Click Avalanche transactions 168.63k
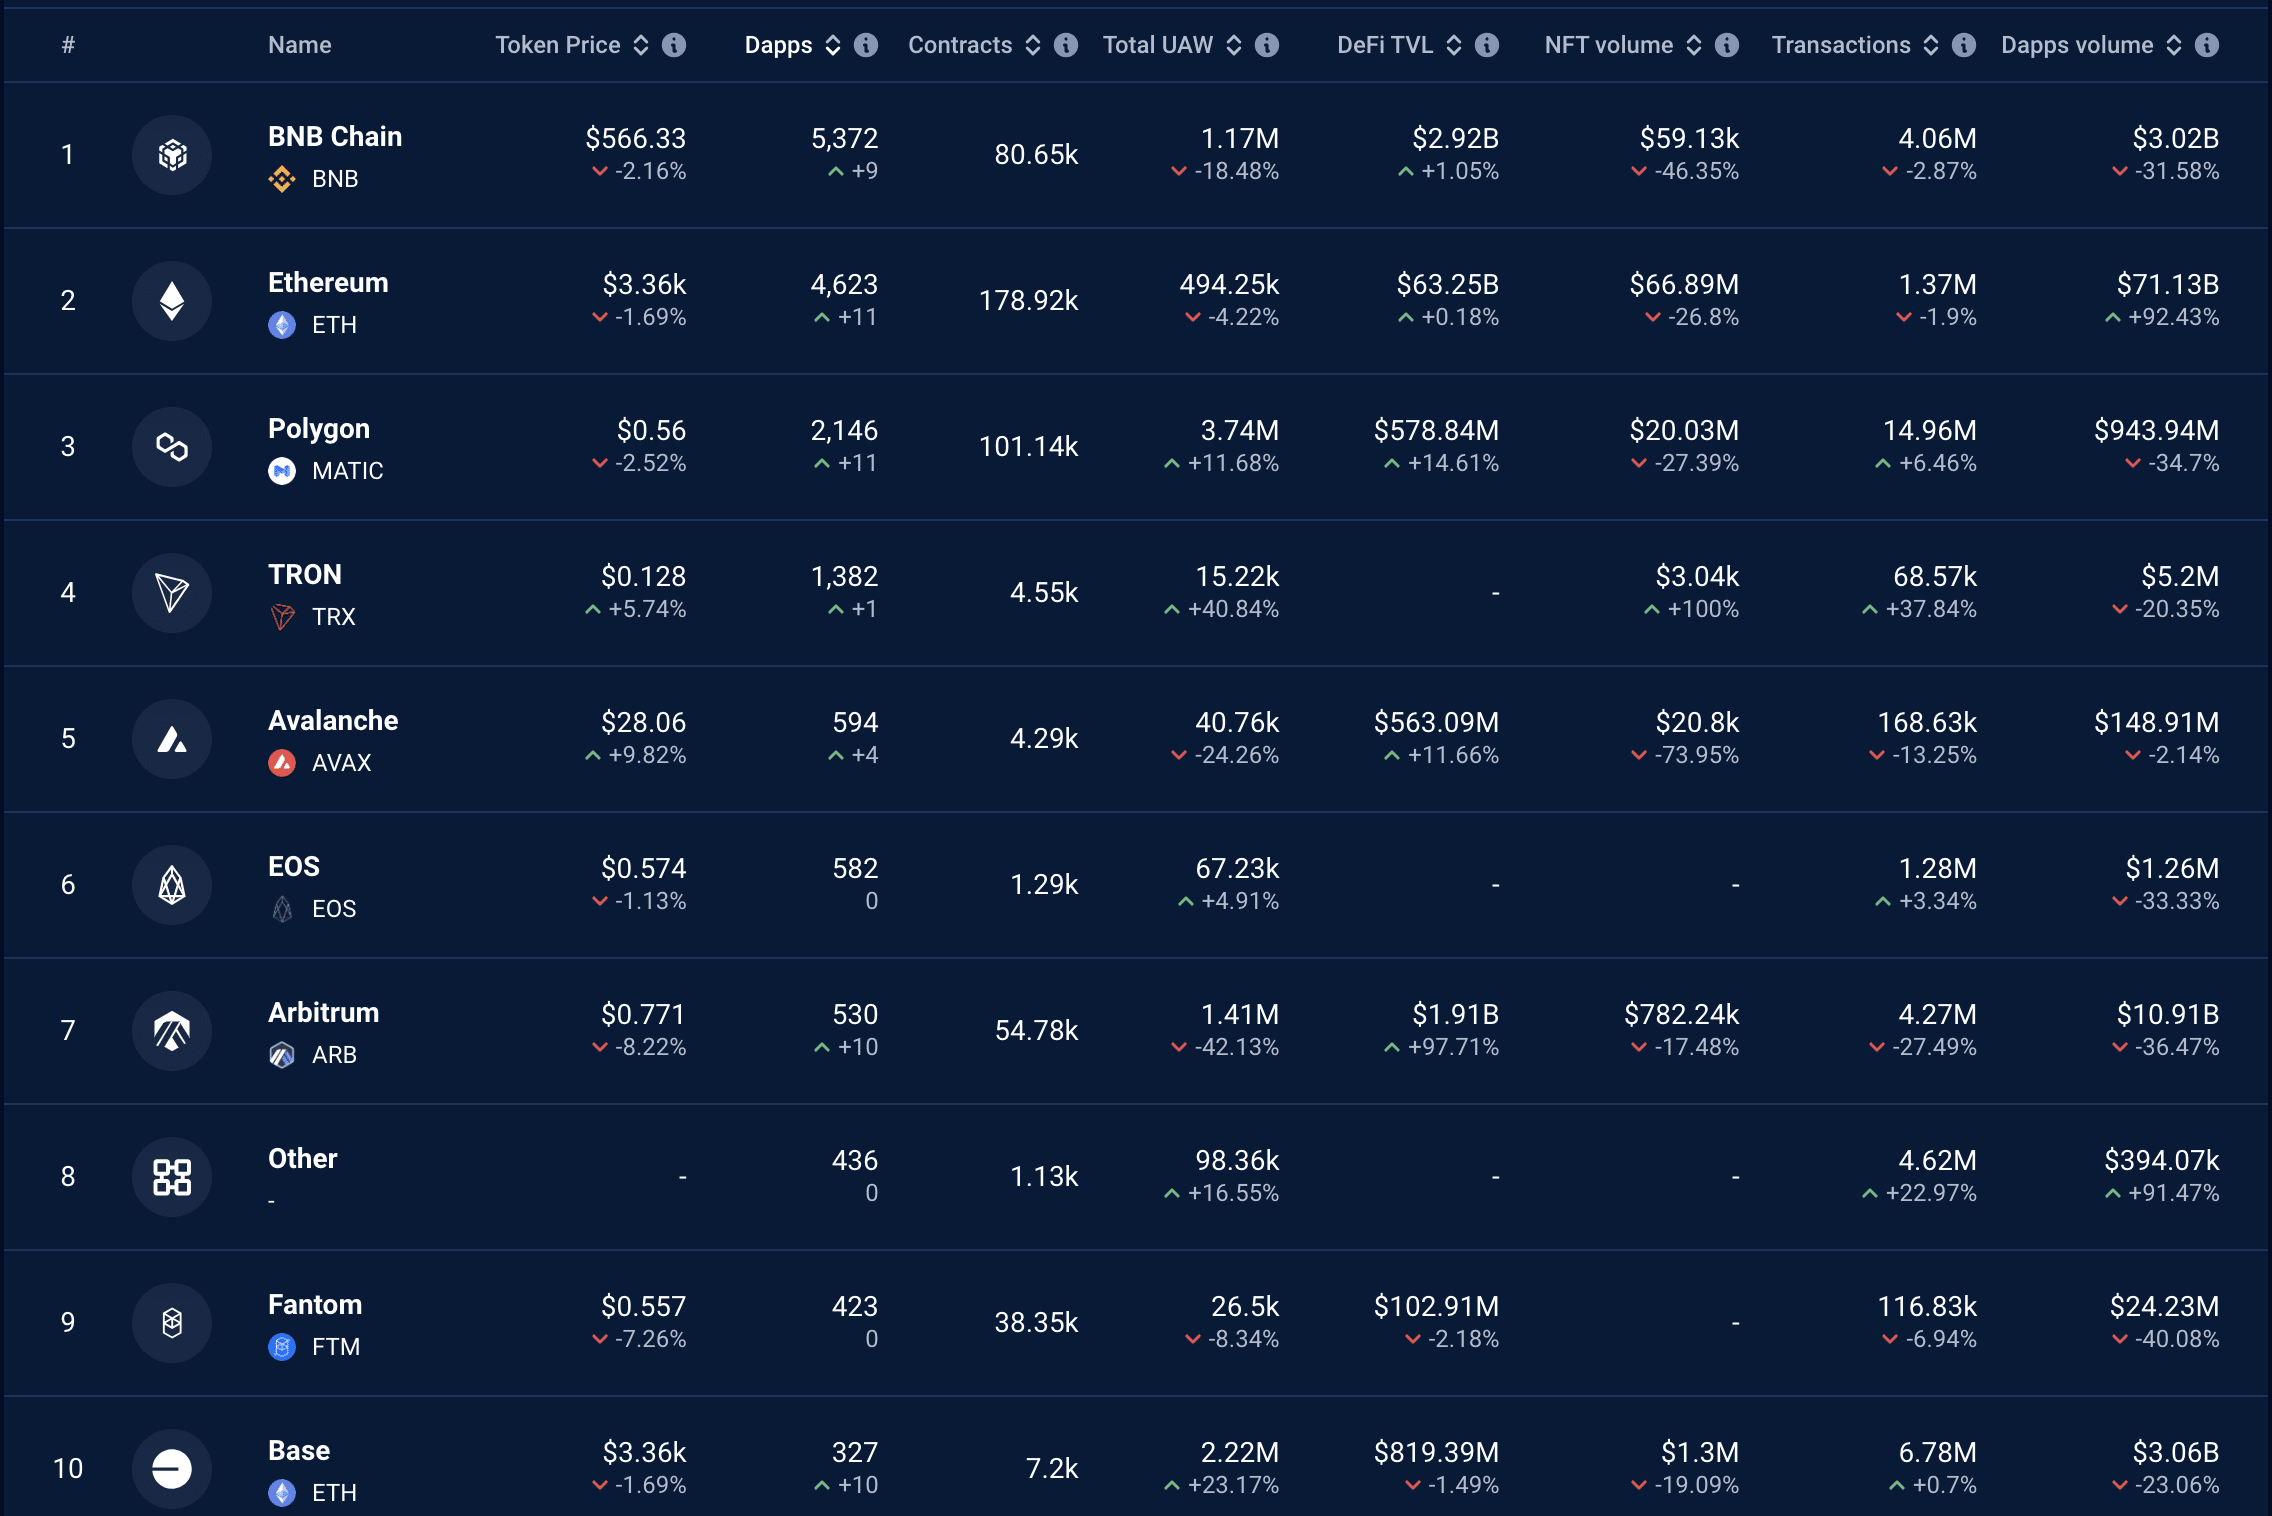This screenshot has height=1516, width=2272. coord(1927,723)
